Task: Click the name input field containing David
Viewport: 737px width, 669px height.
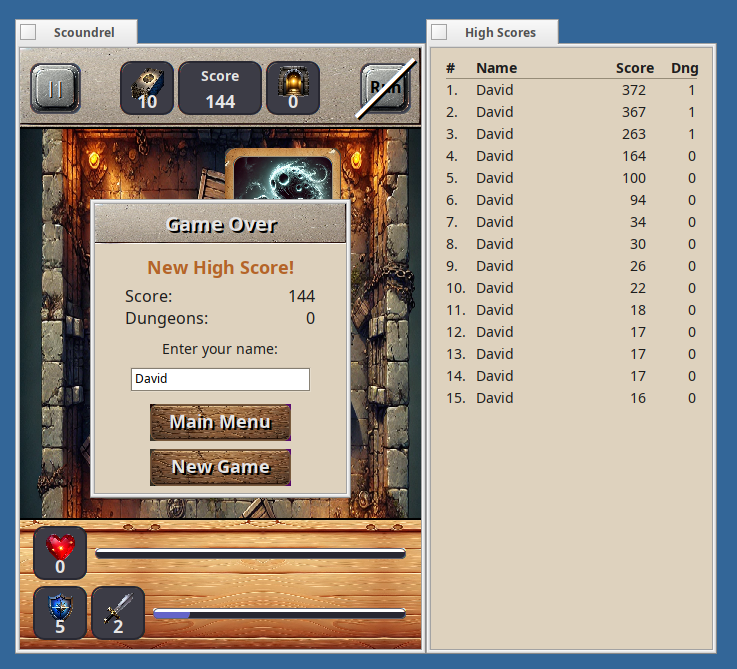Action: (x=220, y=379)
